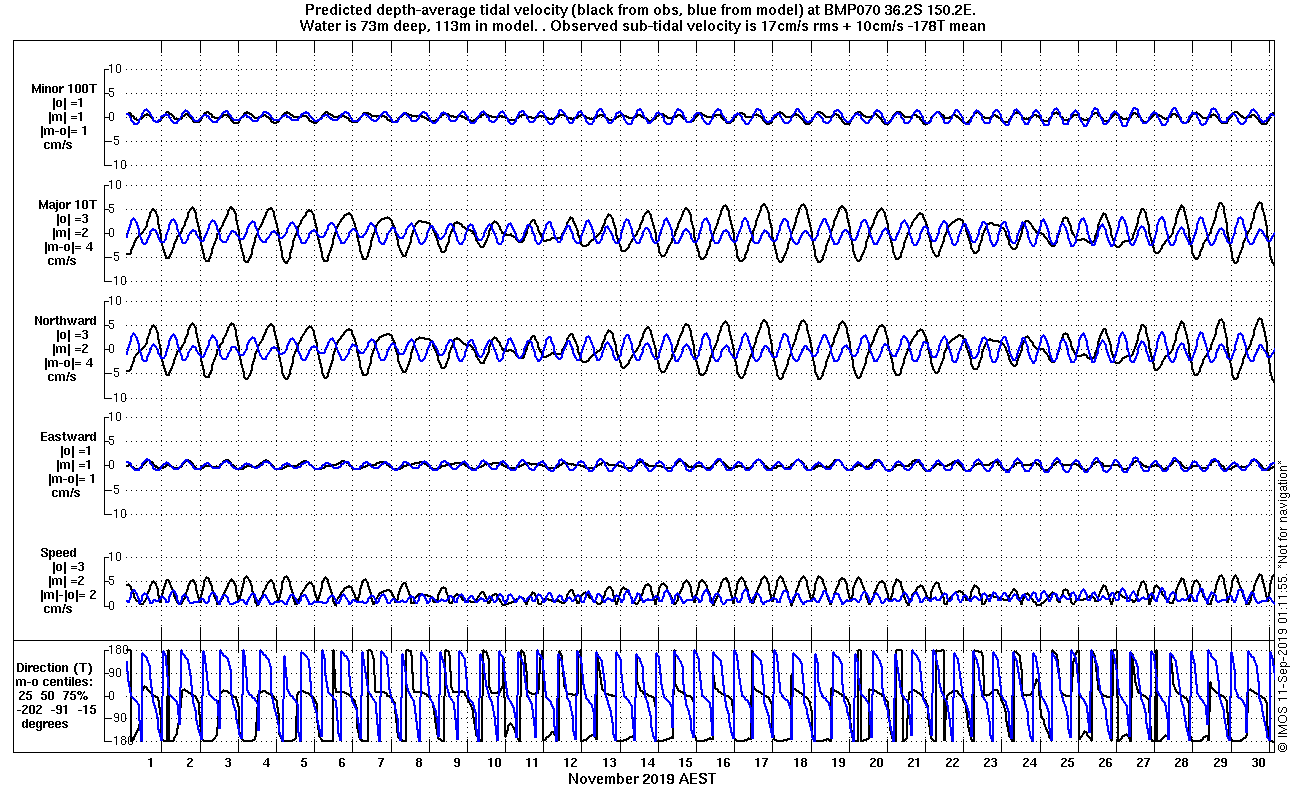Click "|m|-|o|= 2" in the Speed panel
Viewport: 1300px width, 800px height.
pyautogui.click(x=68, y=595)
